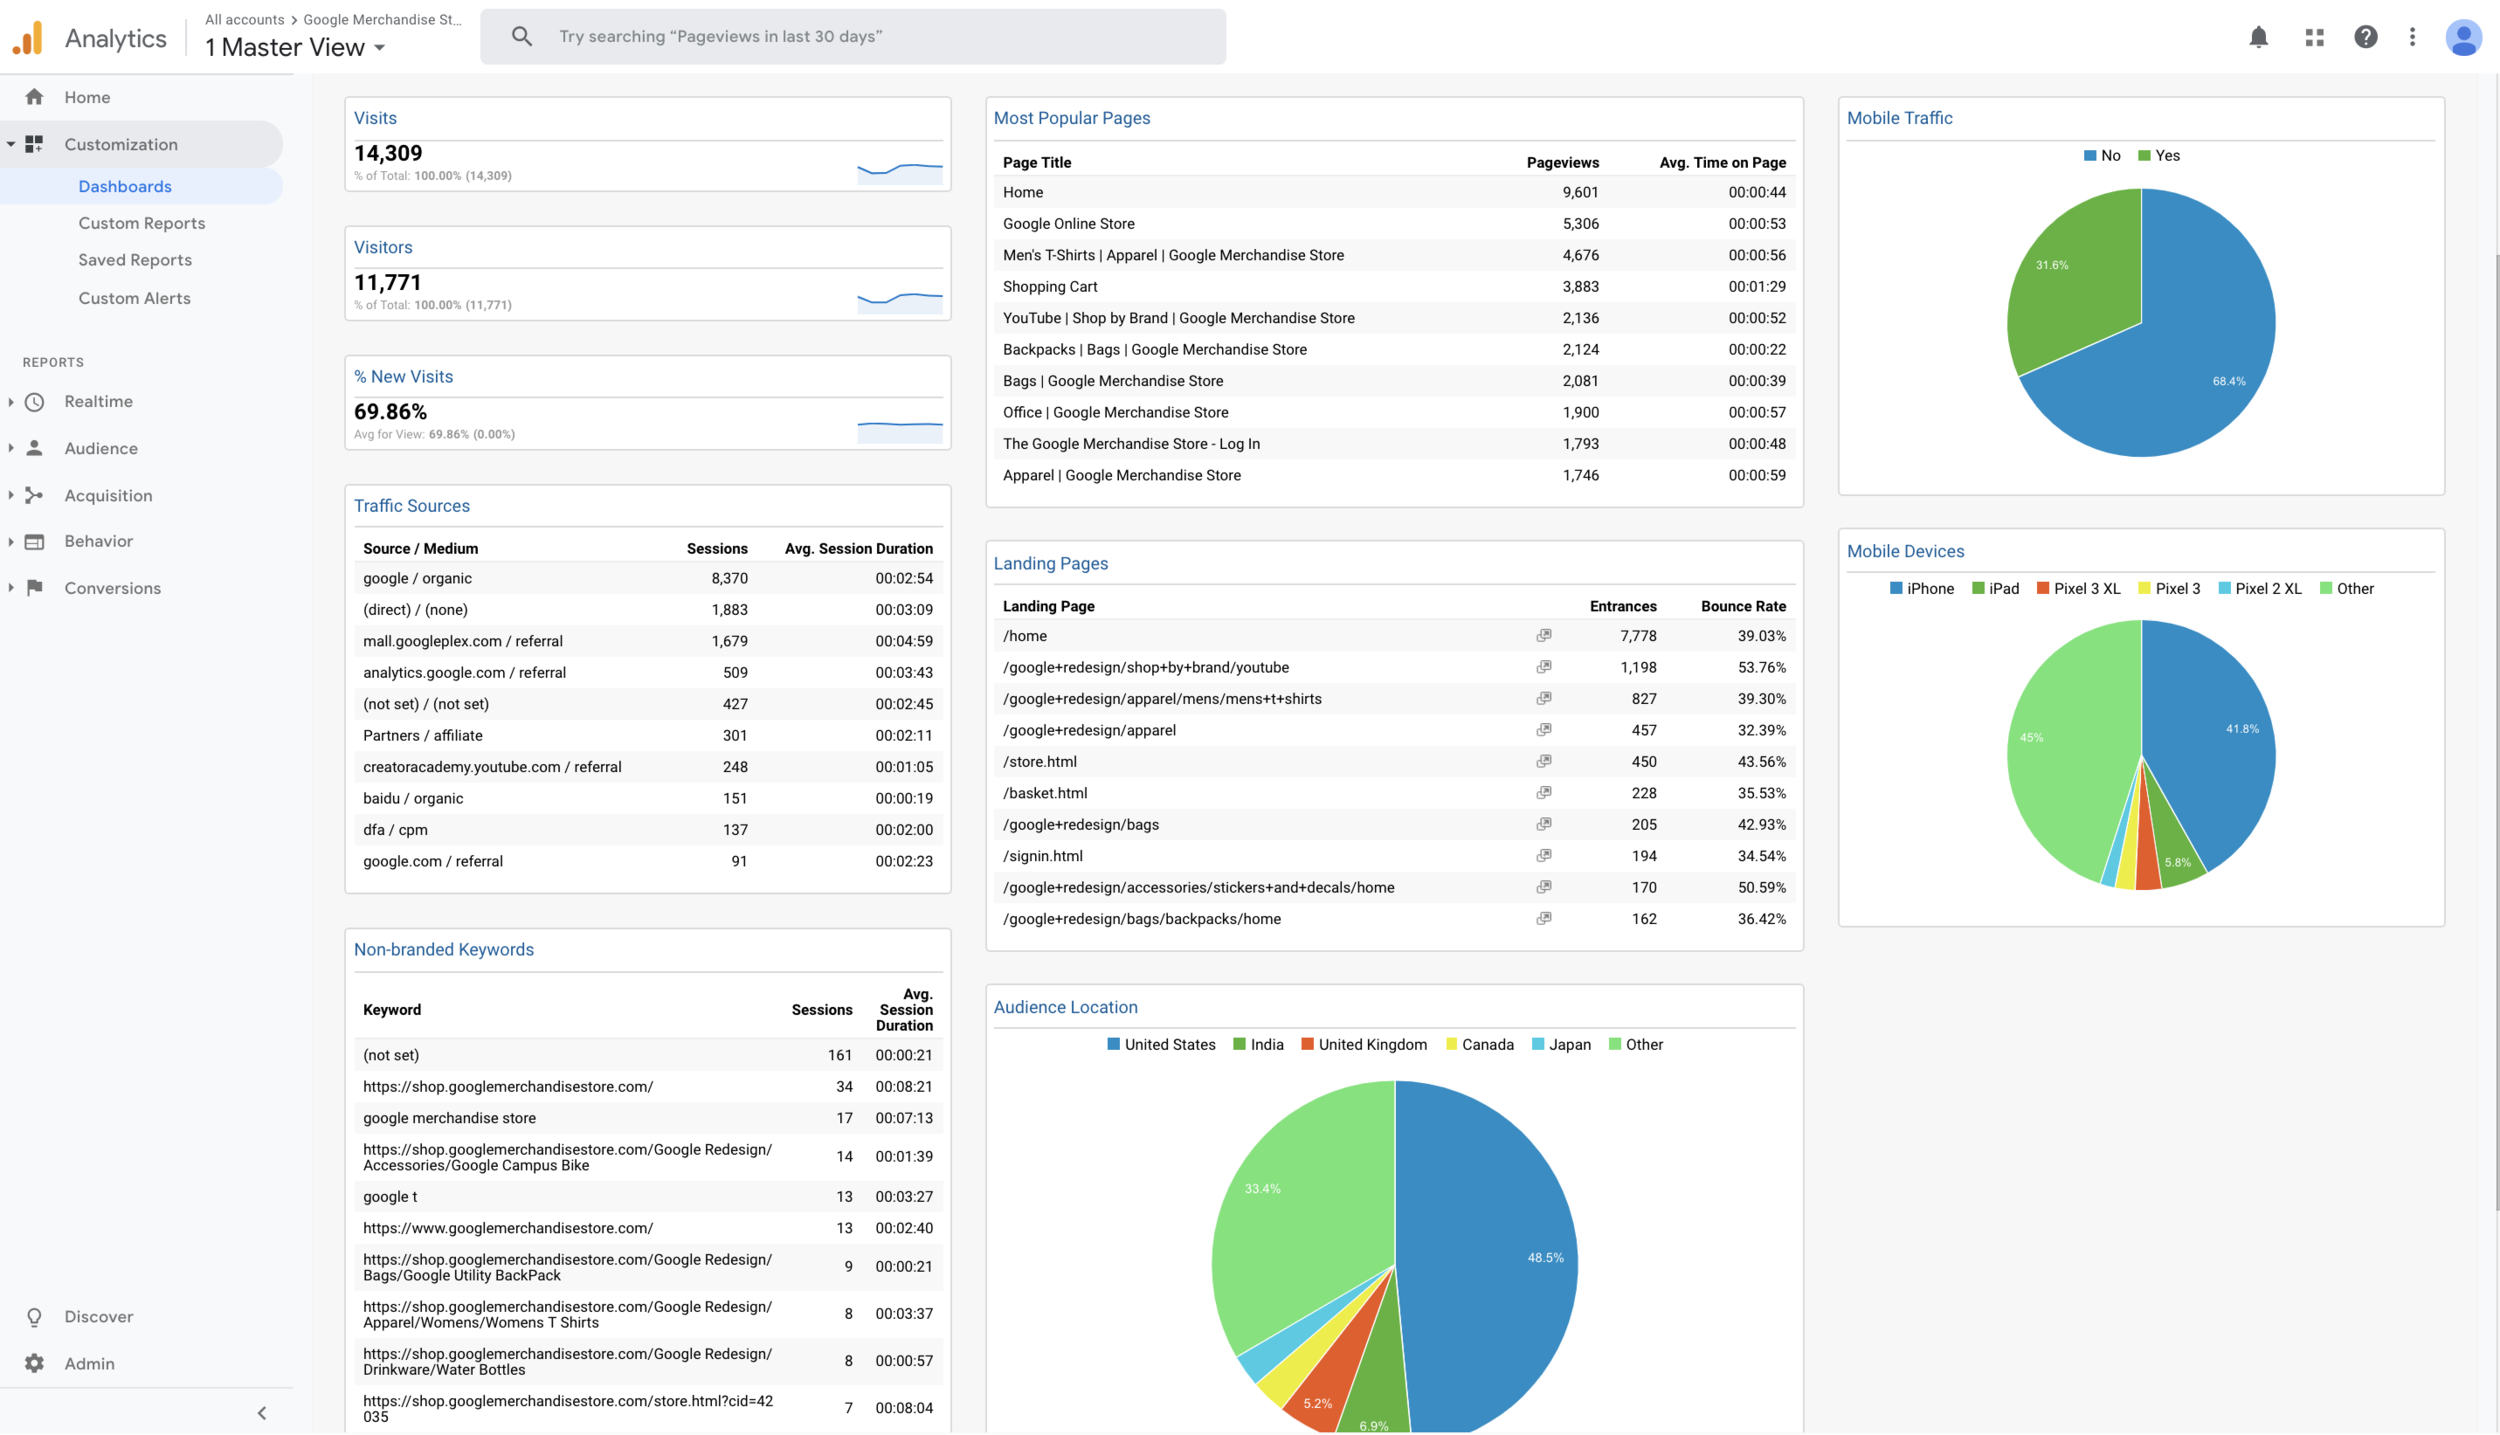
Task: Toggle United Kingdom legend in Audience Location
Action: point(1363,1044)
